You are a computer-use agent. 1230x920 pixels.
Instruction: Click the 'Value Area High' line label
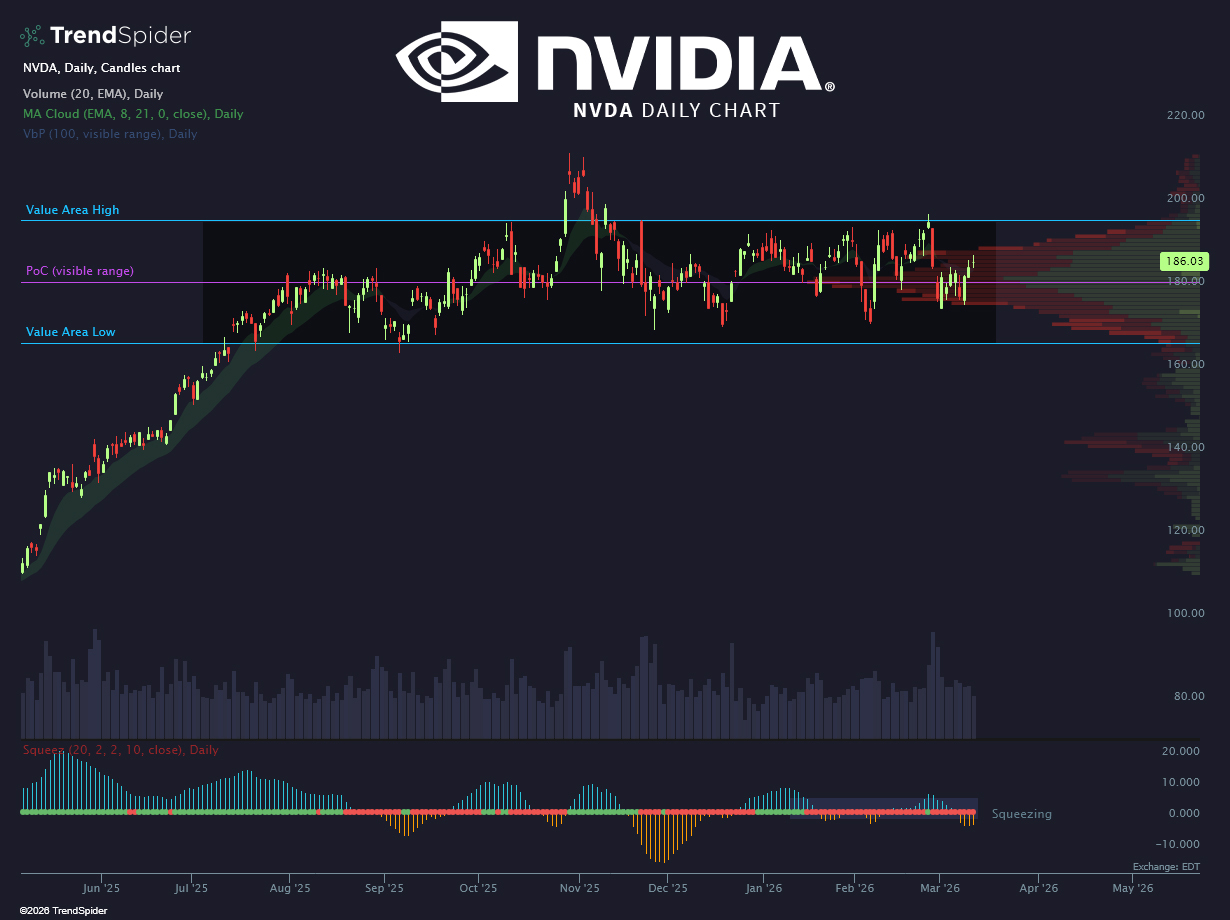point(72,210)
